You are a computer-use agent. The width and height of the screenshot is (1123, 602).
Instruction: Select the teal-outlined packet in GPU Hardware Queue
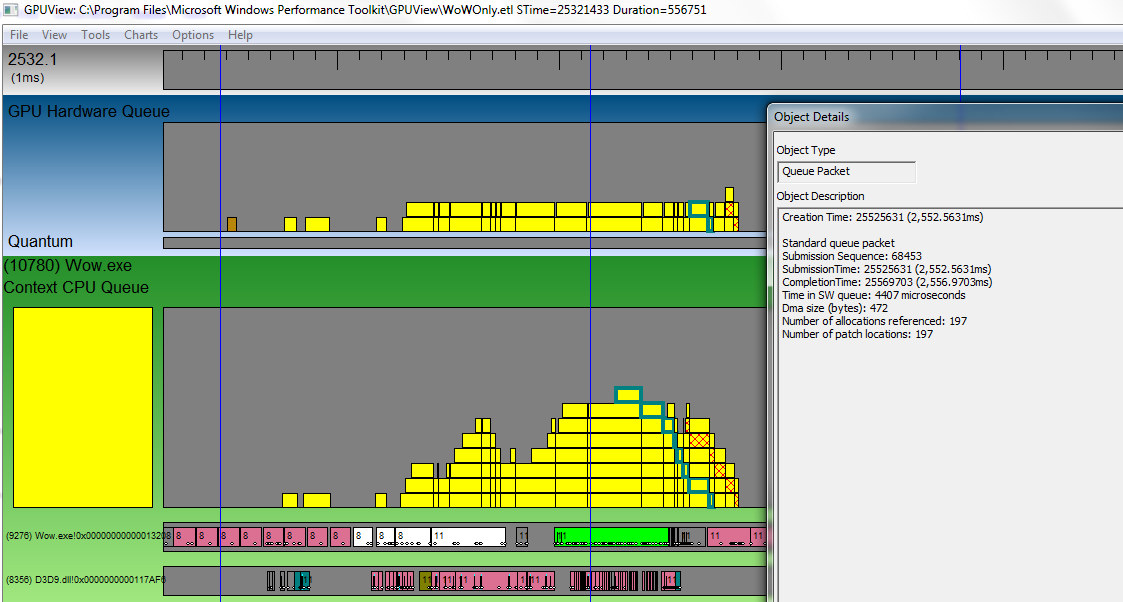pyautogui.click(x=698, y=208)
